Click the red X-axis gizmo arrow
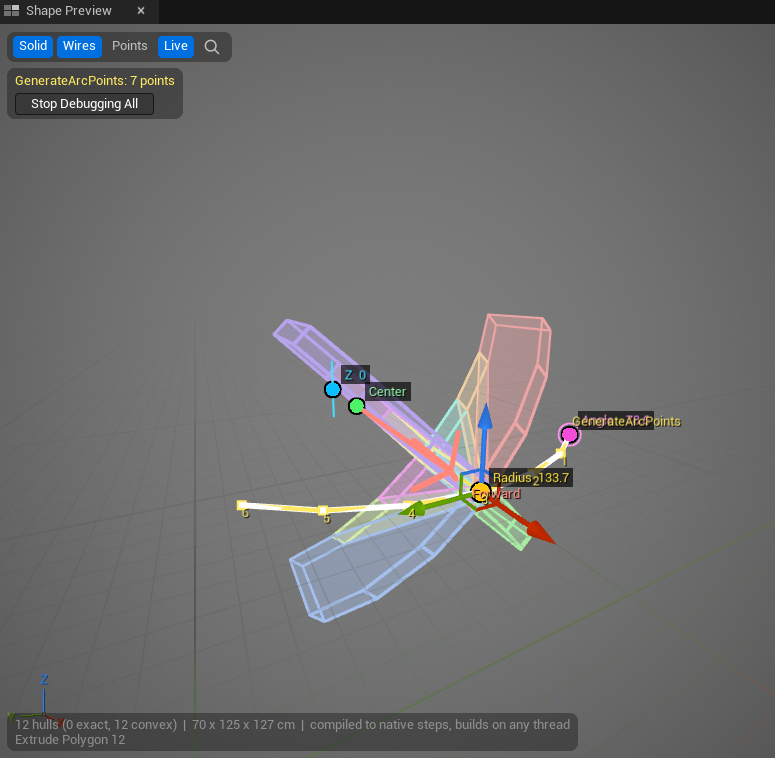 coord(540,534)
